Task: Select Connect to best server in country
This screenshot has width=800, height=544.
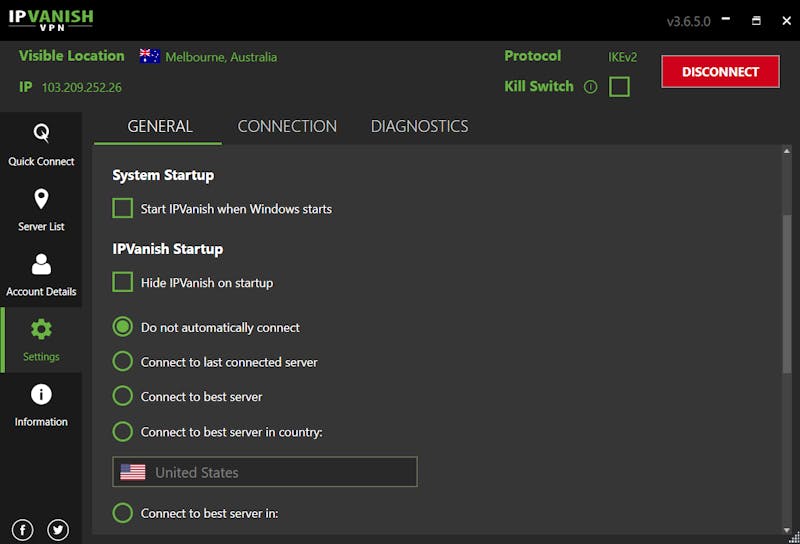Action: click(x=123, y=432)
